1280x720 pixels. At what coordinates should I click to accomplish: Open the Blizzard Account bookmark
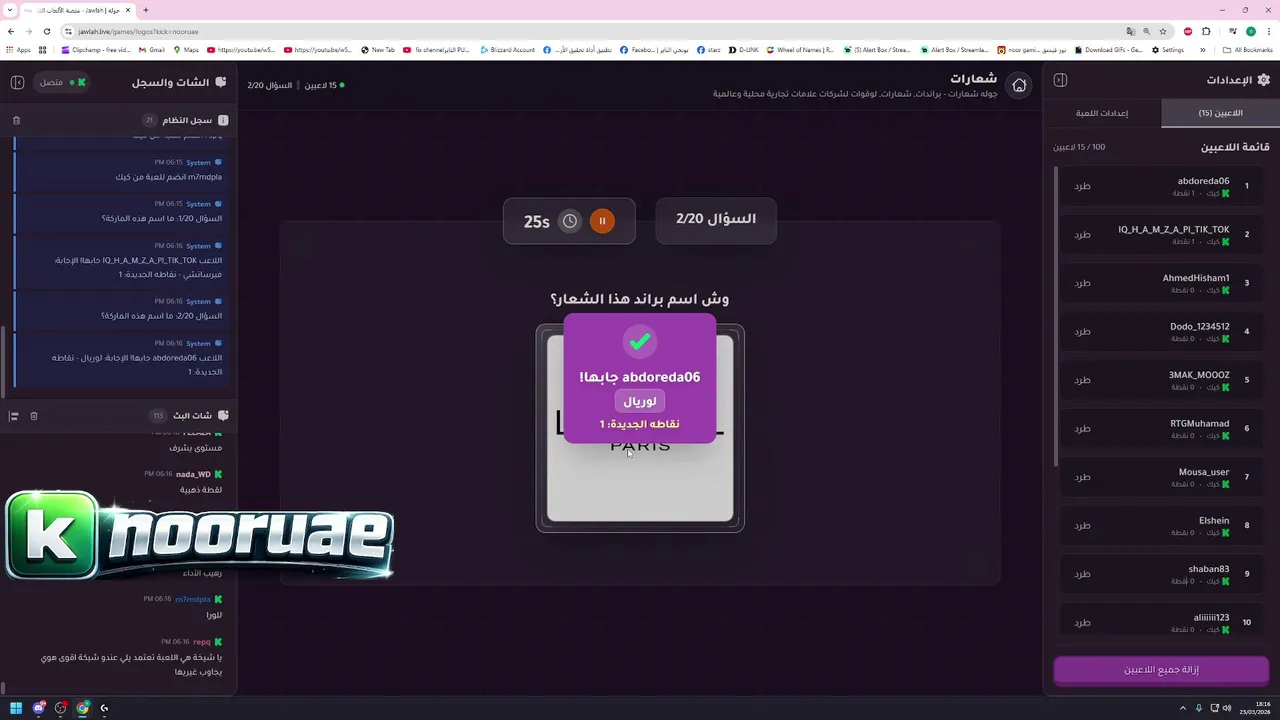click(508, 50)
